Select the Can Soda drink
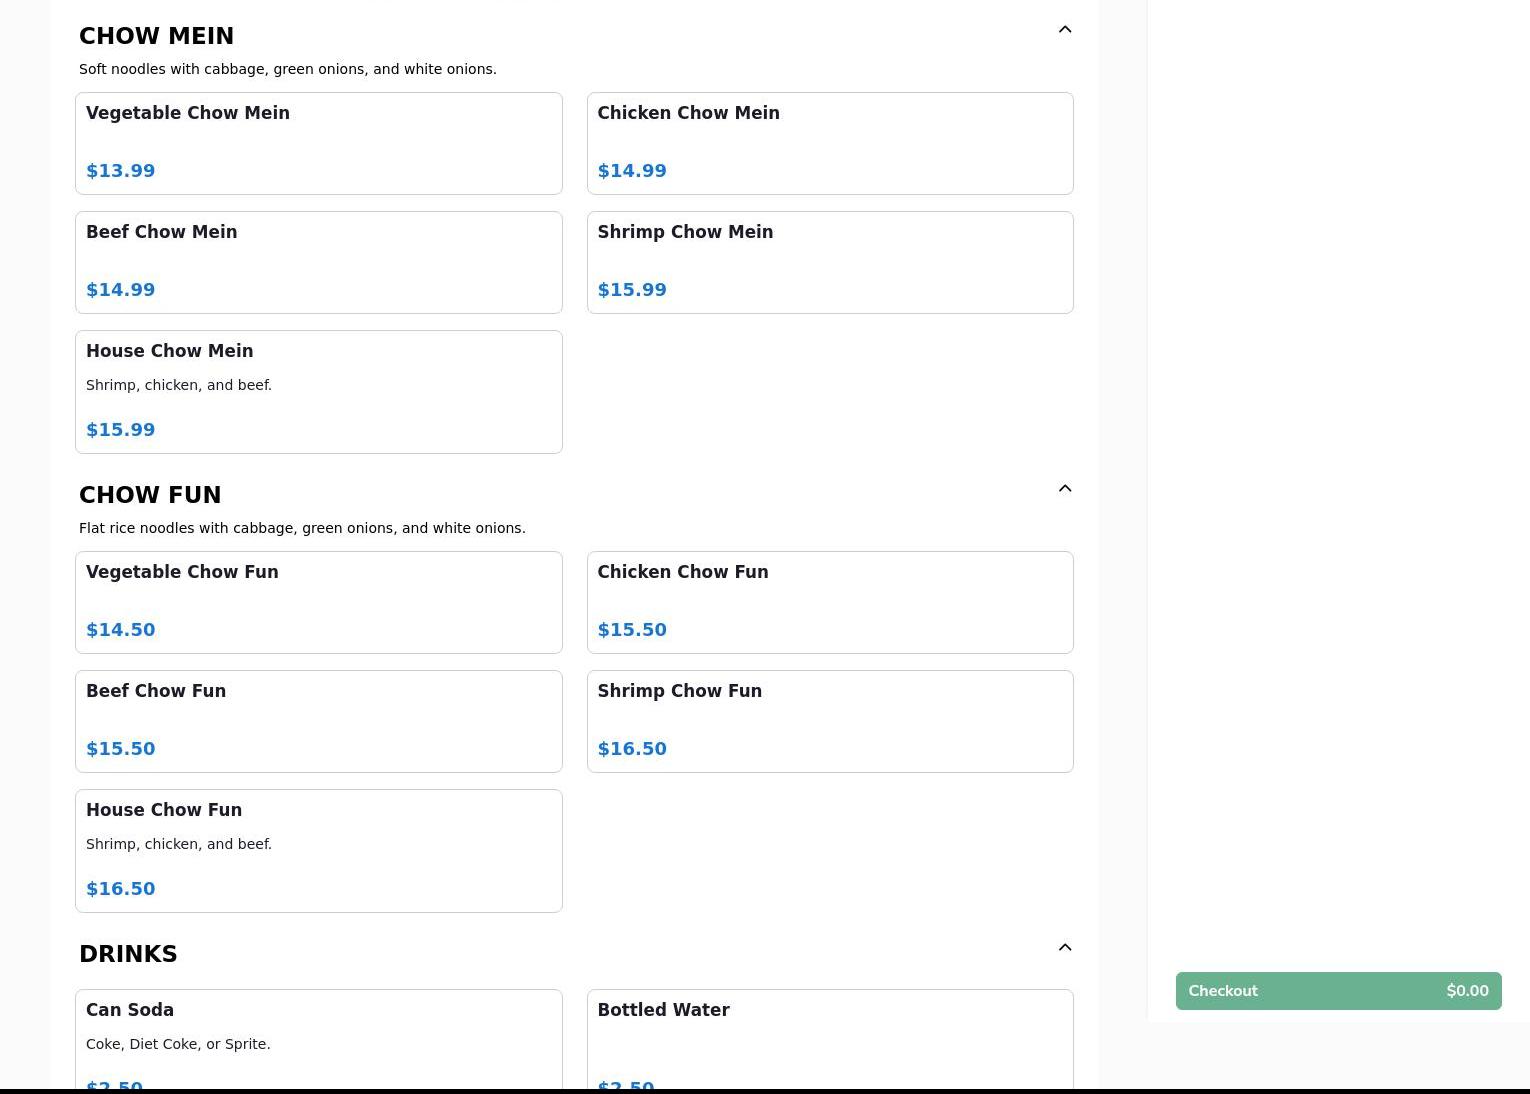Image resolution: width=1530 pixels, height=1094 pixels. [318, 1040]
